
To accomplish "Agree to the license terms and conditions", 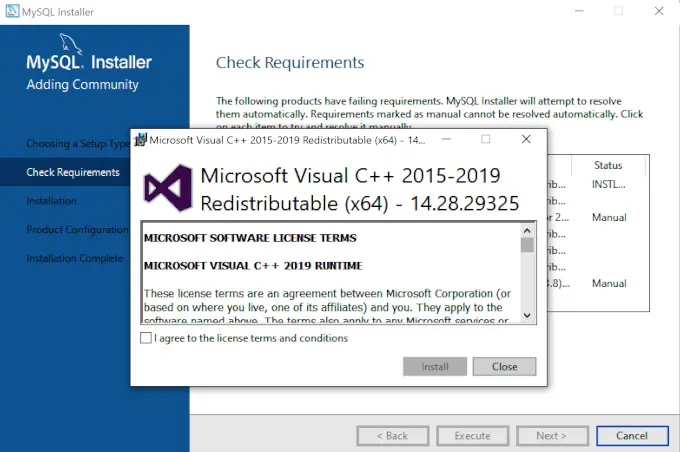I will coord(147,338).
